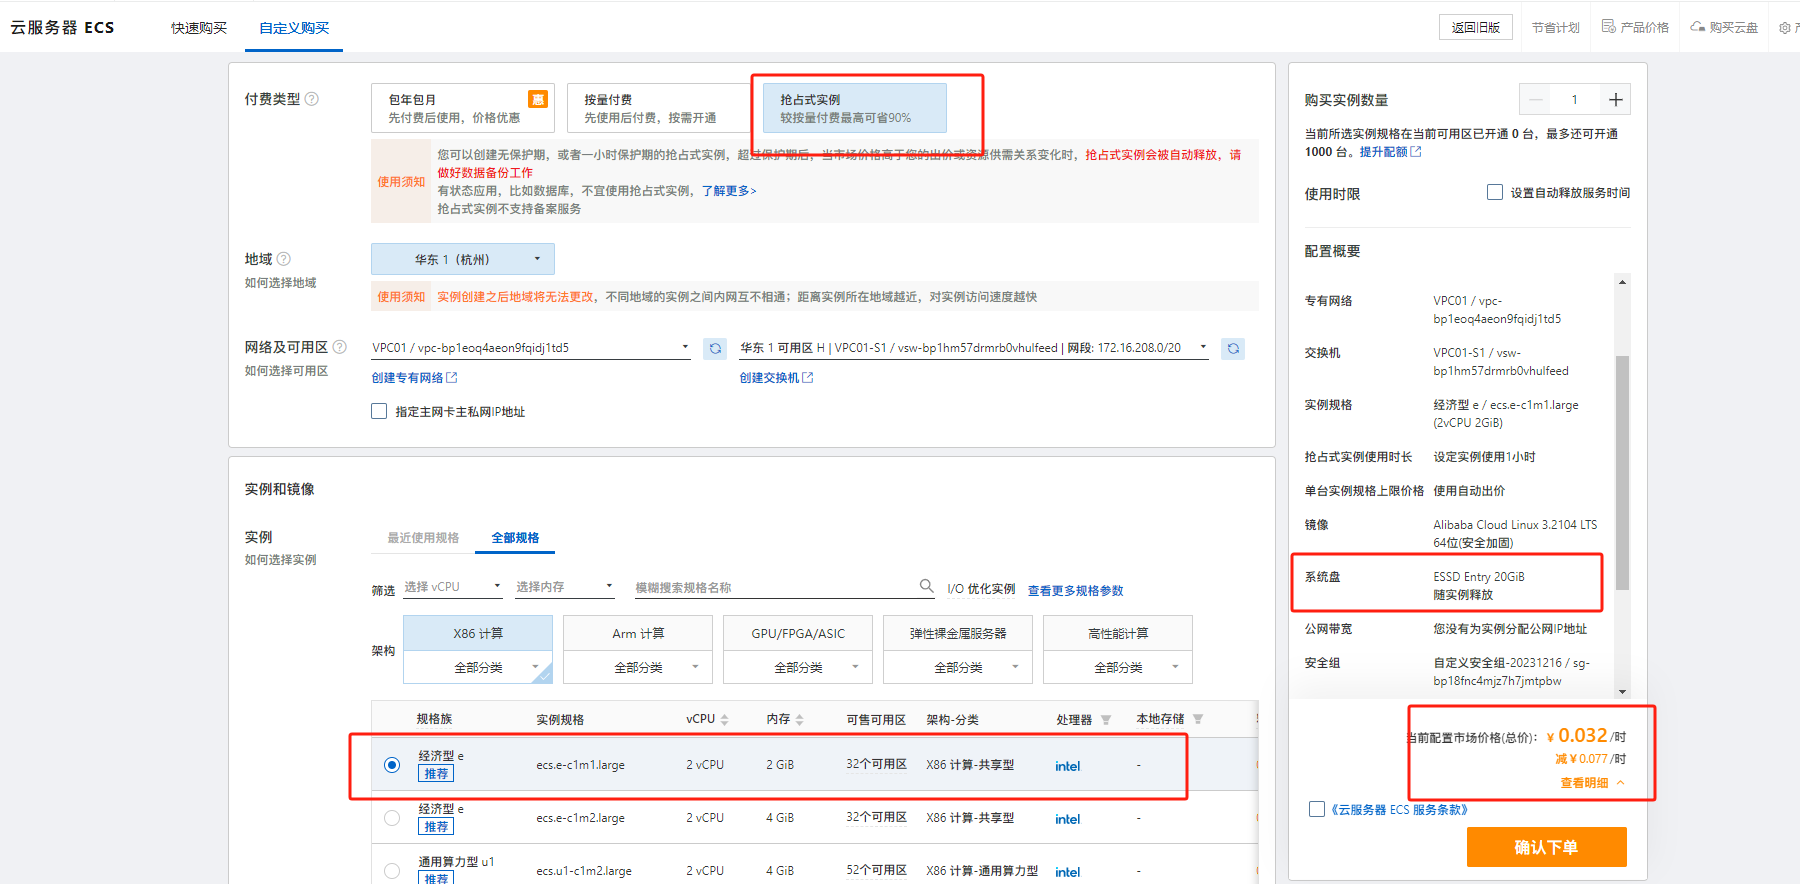1800x884 pixels.
Task: Open help icon next to 付费类型
Action: [x=312, y=99]
